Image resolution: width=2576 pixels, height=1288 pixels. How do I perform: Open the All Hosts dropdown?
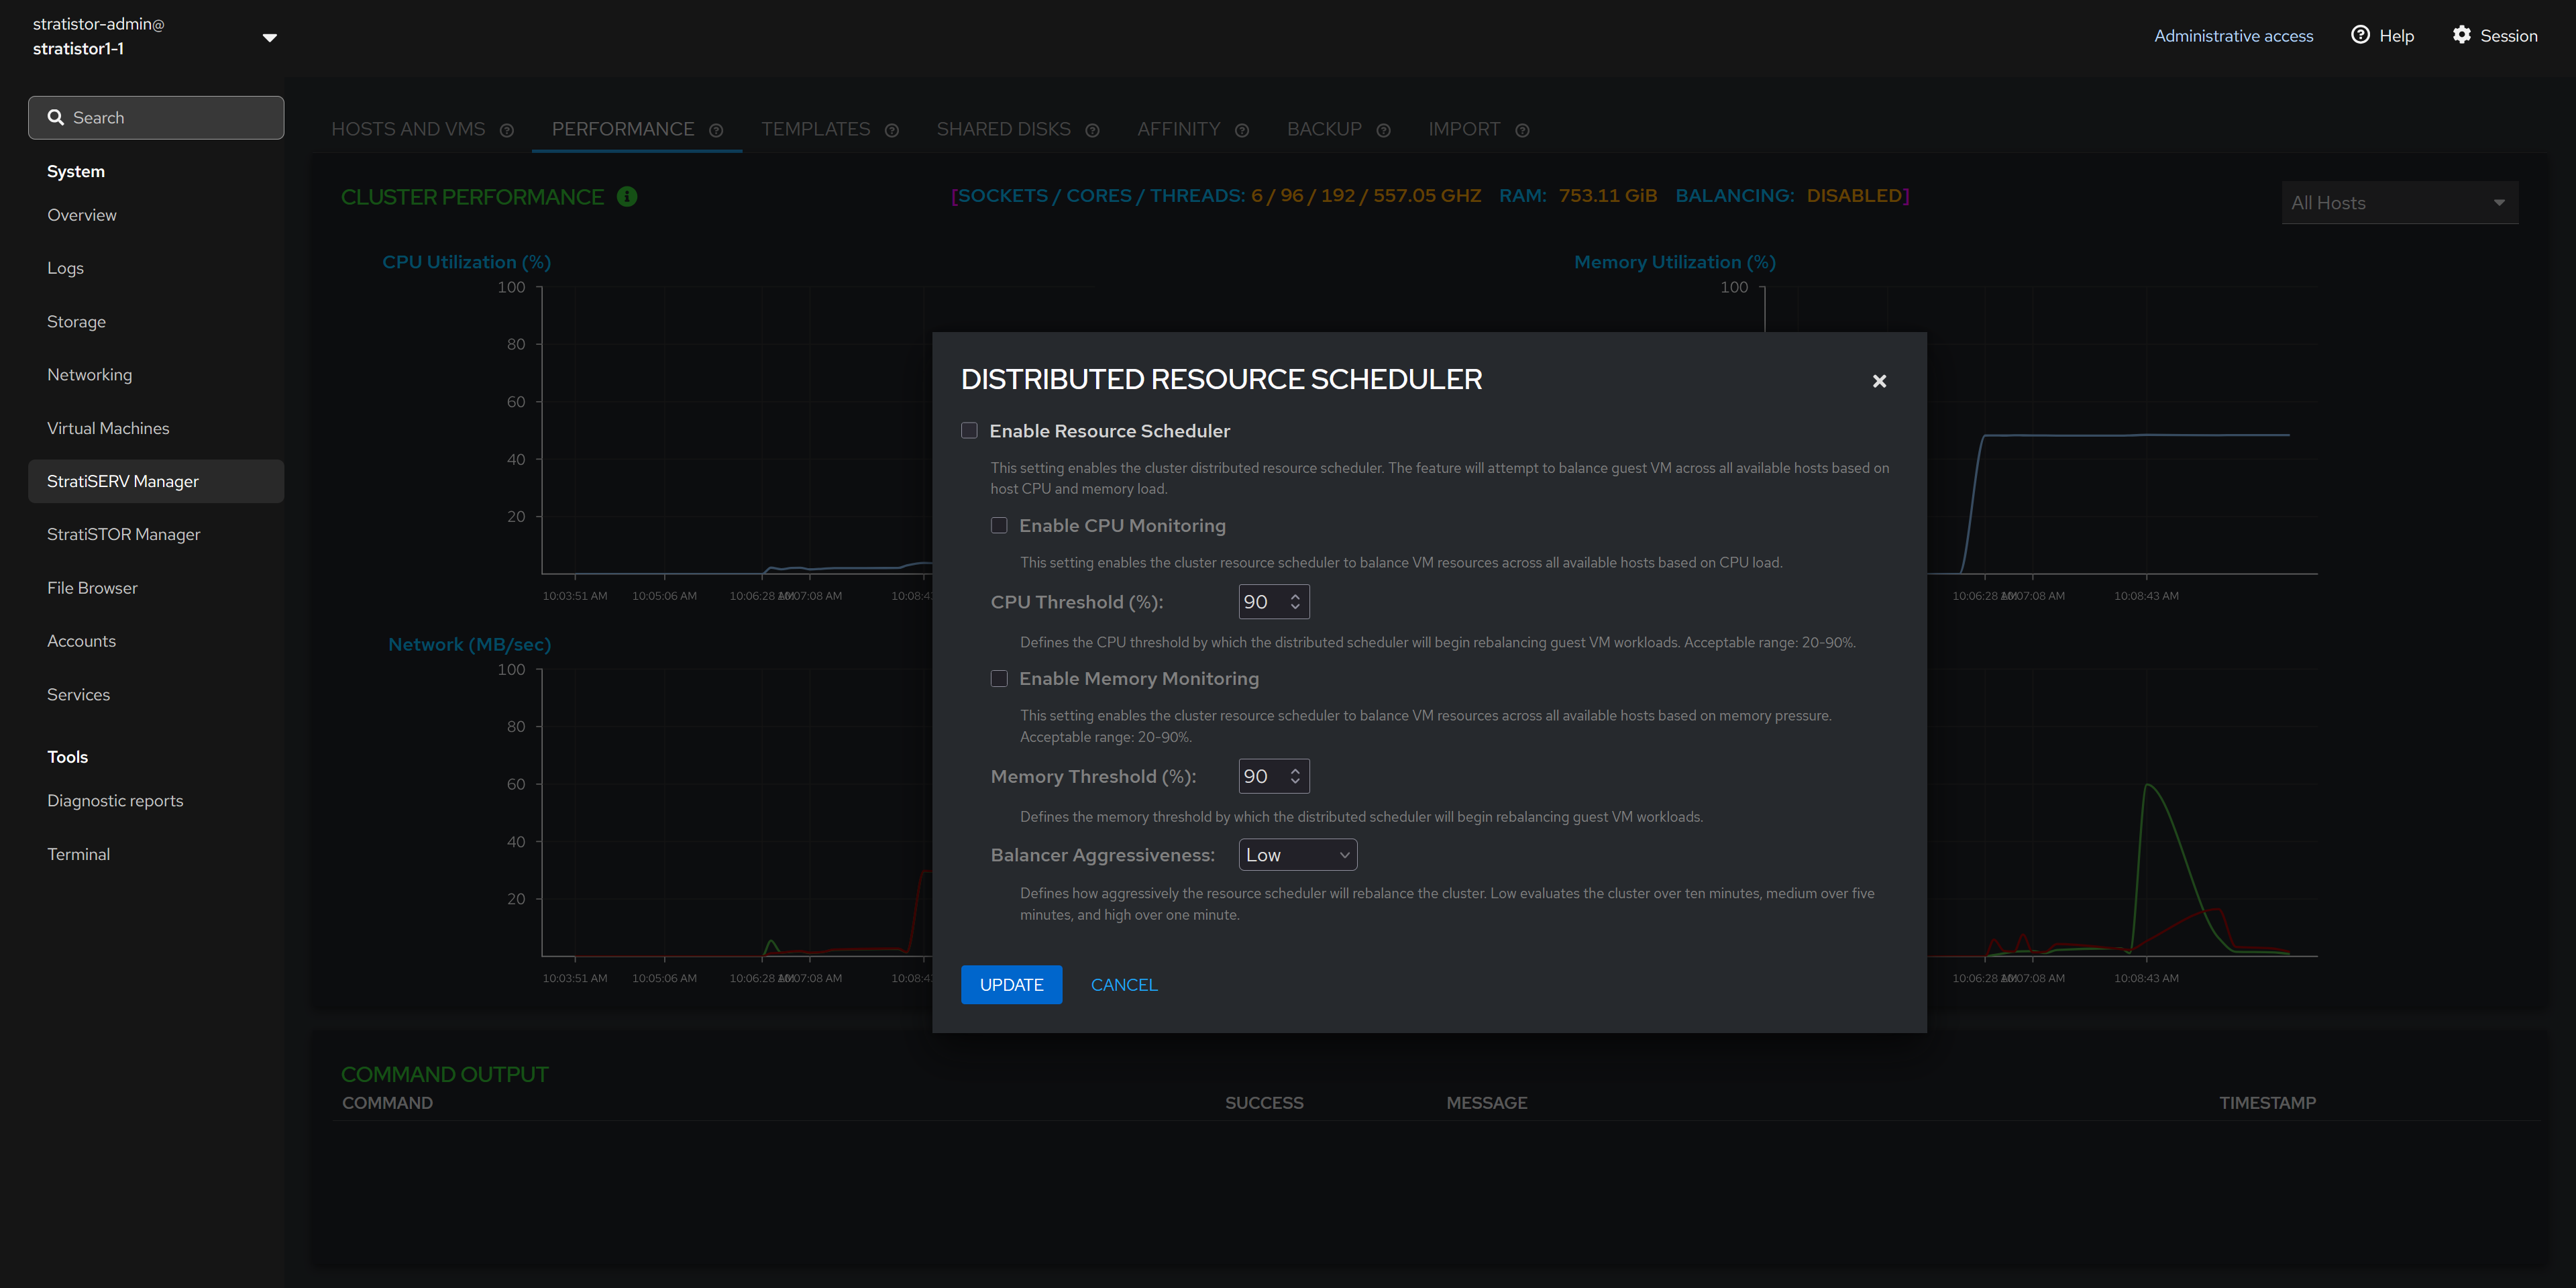click(2399, 203)
